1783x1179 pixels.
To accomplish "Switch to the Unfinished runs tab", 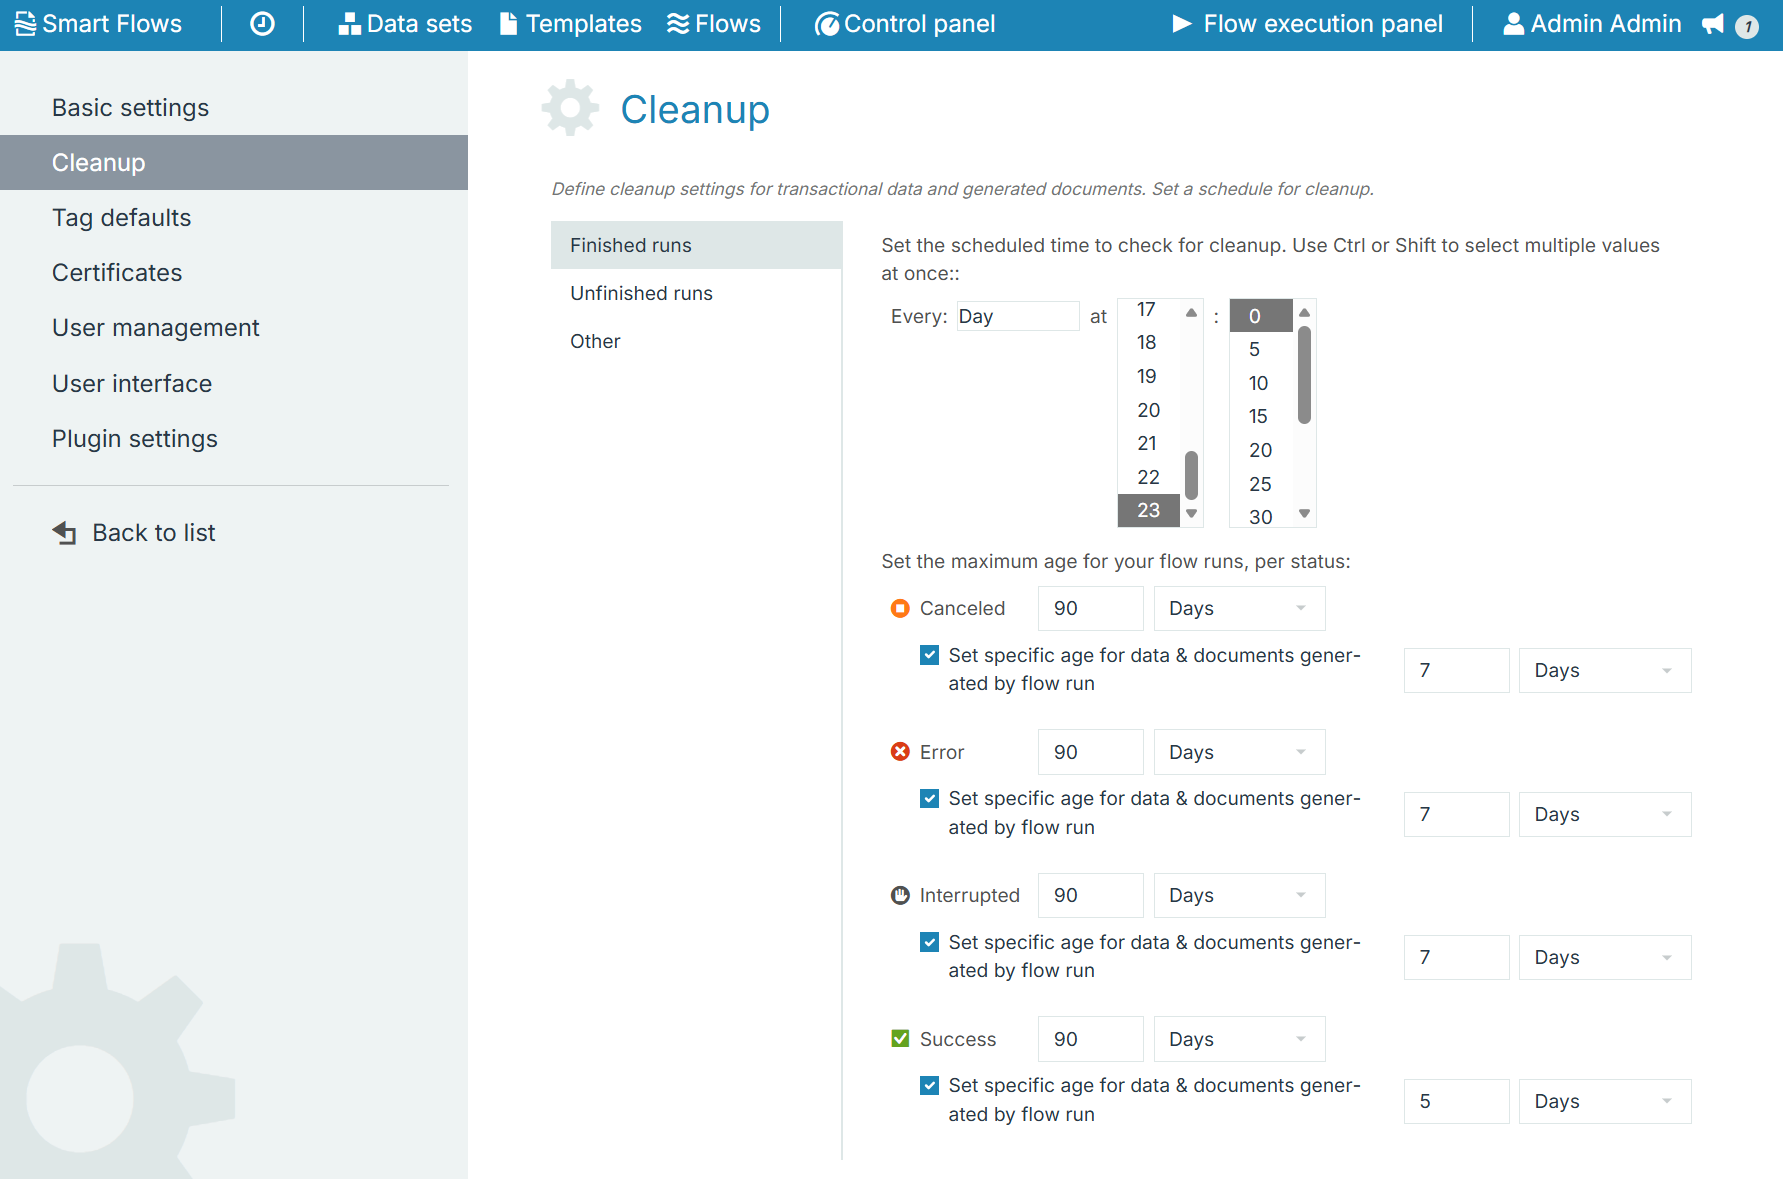I will click(696, 293).
